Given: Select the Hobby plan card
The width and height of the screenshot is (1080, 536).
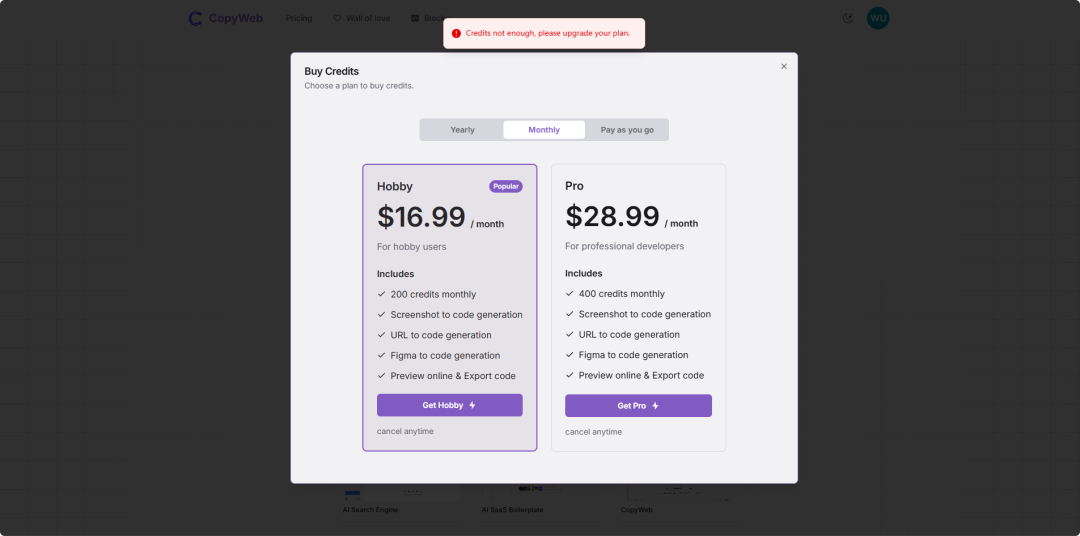Looking at the screenshot, I should click(x=450, y=307).
